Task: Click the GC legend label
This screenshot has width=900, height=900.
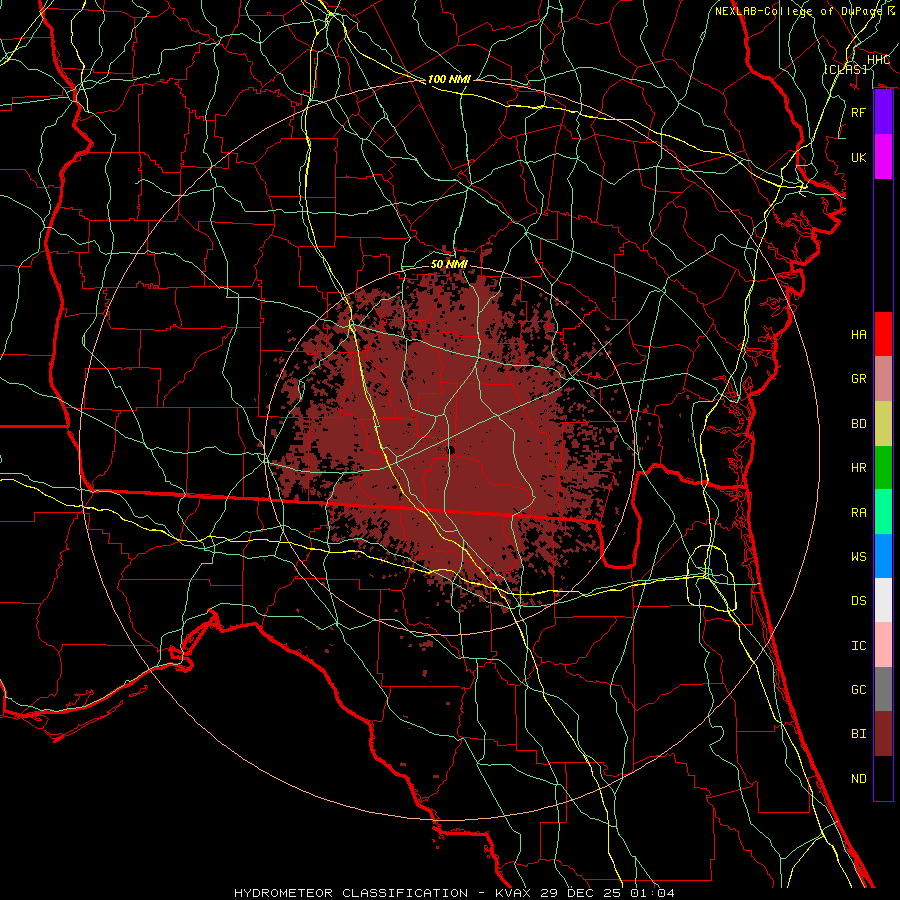Action: click(x=859, y=689)
